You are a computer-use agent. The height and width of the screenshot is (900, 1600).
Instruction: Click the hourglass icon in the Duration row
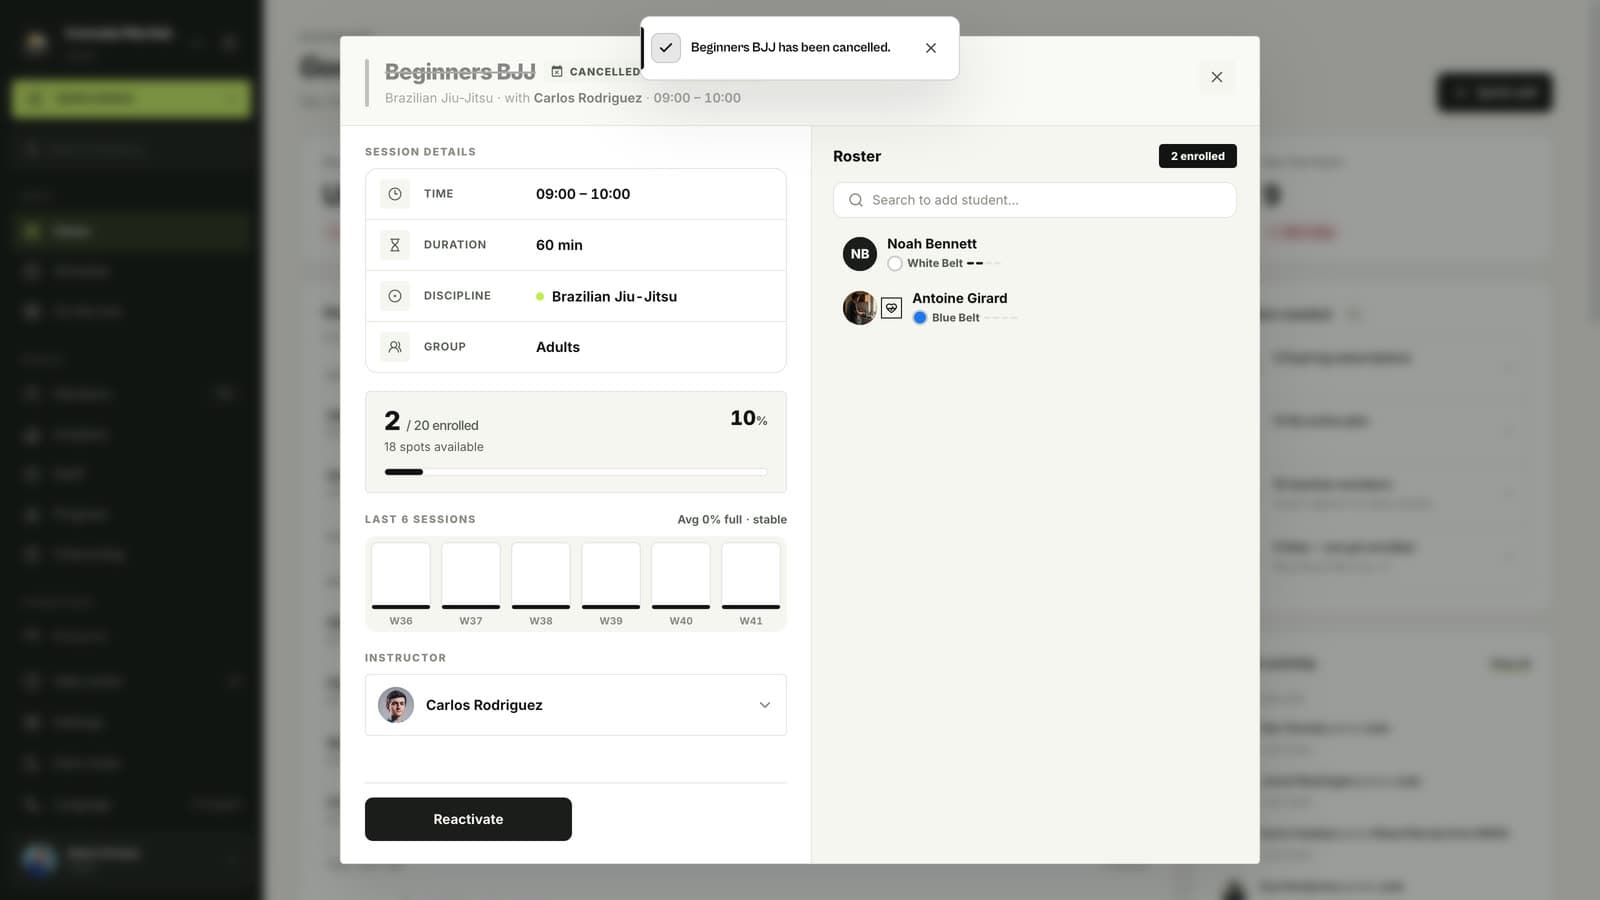(395, 245)
